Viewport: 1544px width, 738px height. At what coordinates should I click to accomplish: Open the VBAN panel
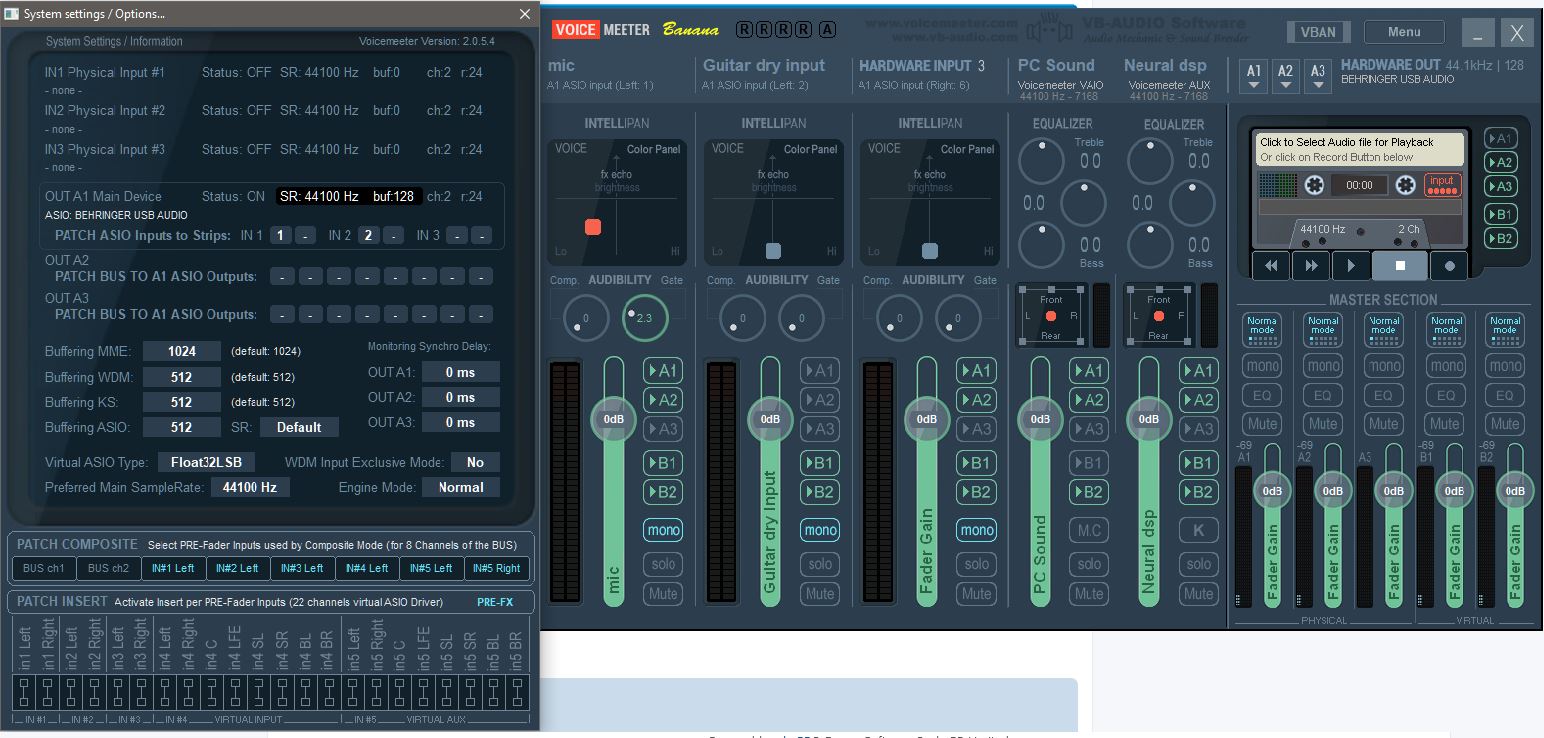tap(1317, 32)
